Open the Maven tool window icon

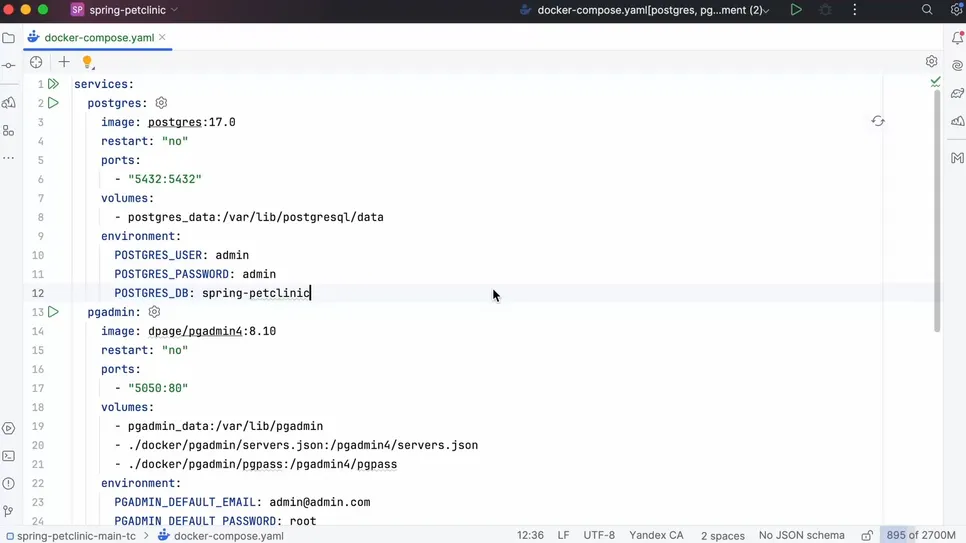[957, 158]
